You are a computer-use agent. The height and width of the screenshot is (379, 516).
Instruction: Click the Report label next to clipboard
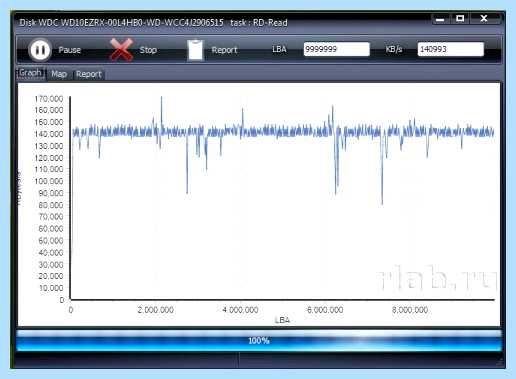tap(224, 50)
